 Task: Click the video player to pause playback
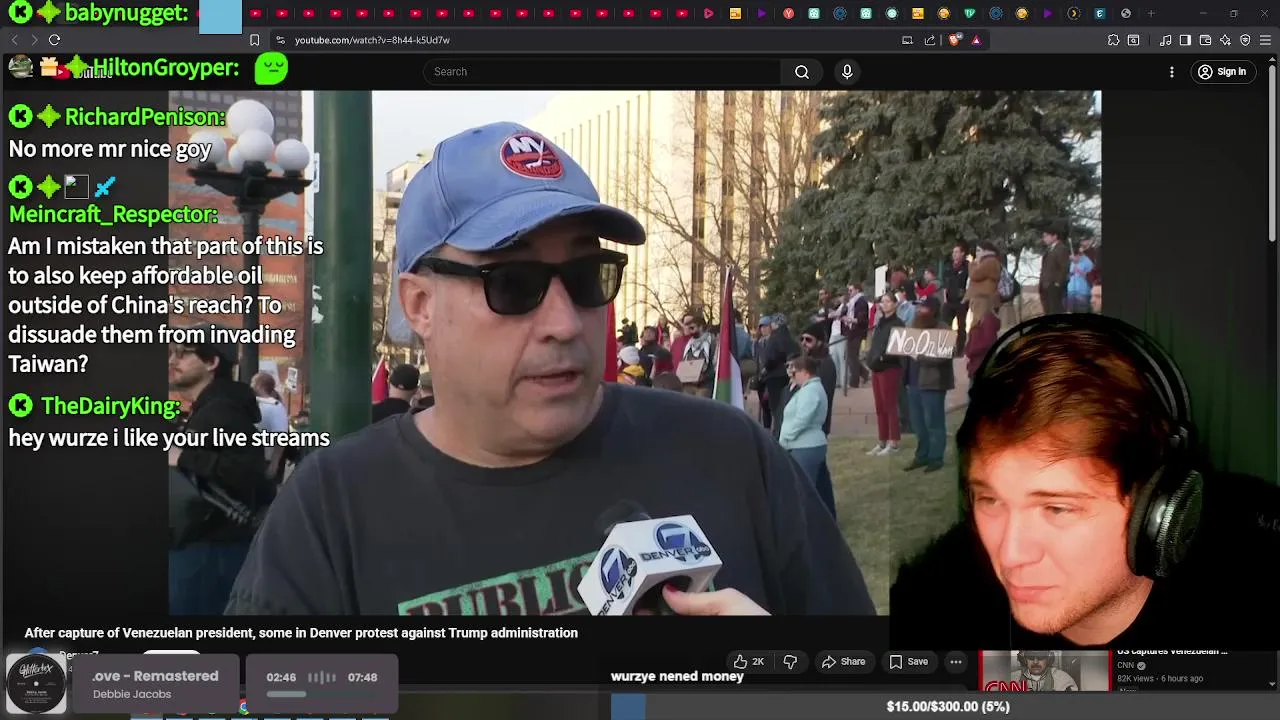(635, 352)
